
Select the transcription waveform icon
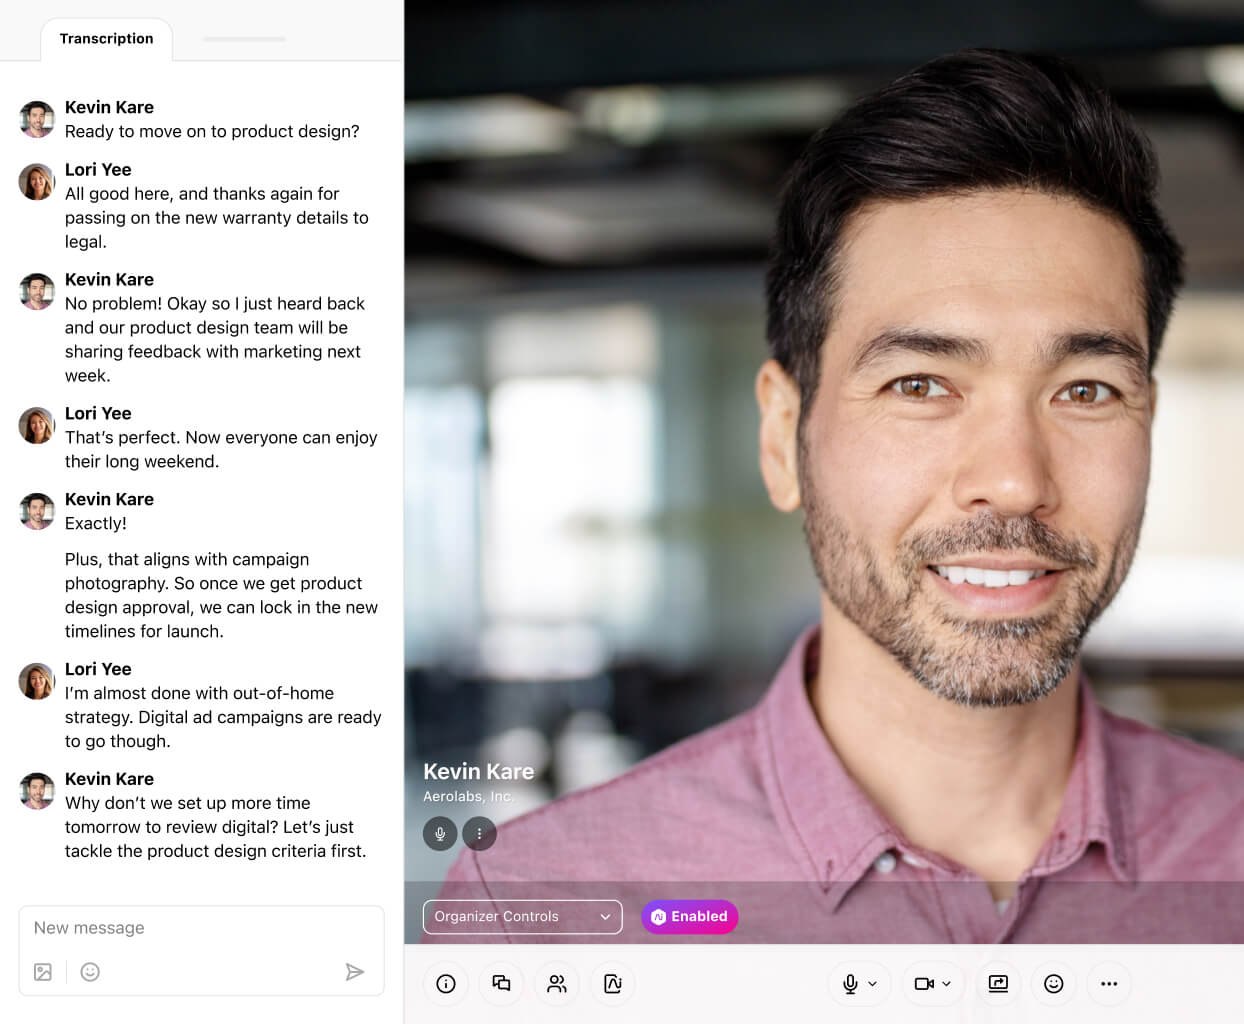(613, 983)
